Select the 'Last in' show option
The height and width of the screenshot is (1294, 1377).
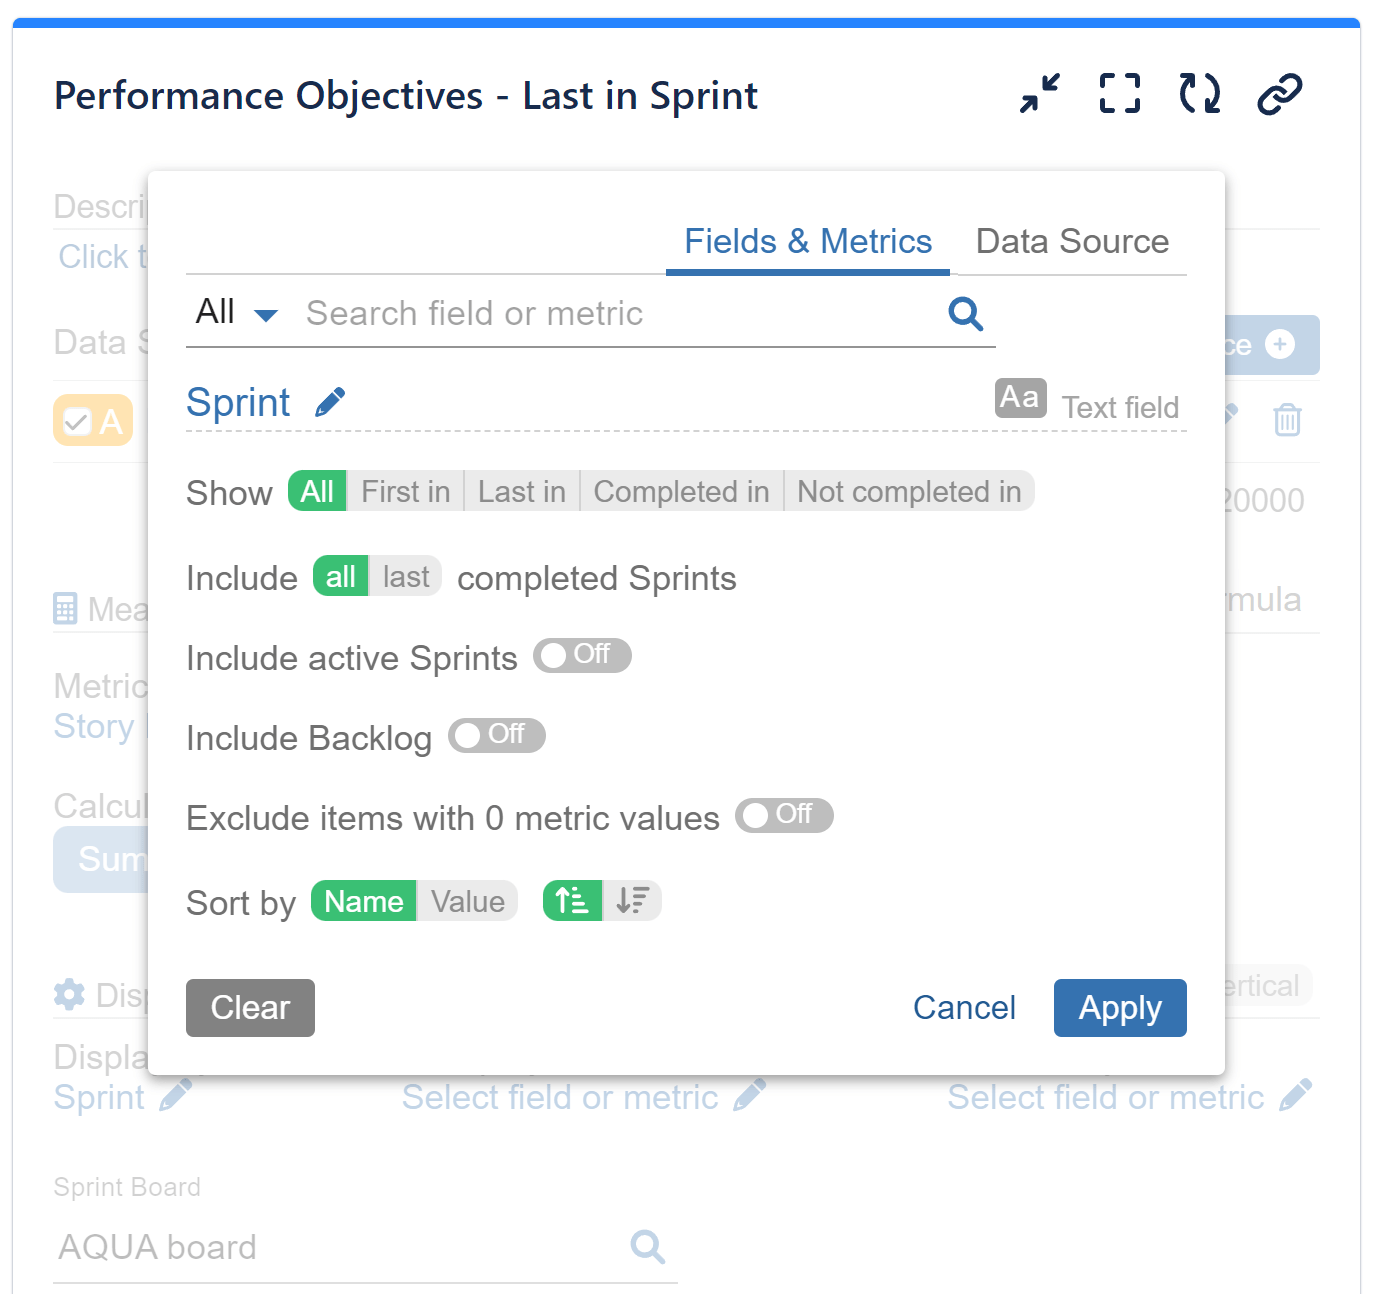pos(521,491)
